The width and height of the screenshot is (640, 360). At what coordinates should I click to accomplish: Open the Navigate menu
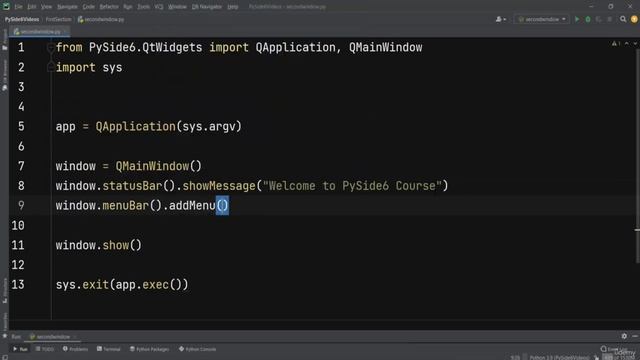(x=67, y=7)
